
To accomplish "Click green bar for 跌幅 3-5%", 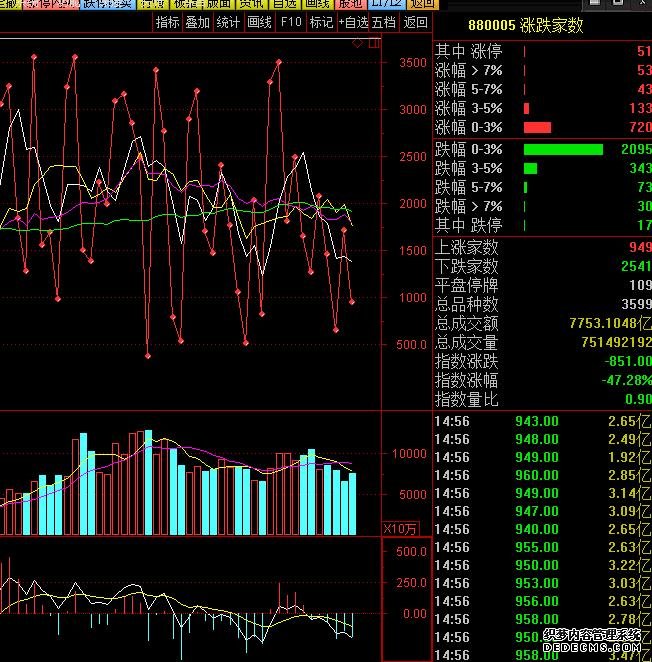I will pos(530,168).
